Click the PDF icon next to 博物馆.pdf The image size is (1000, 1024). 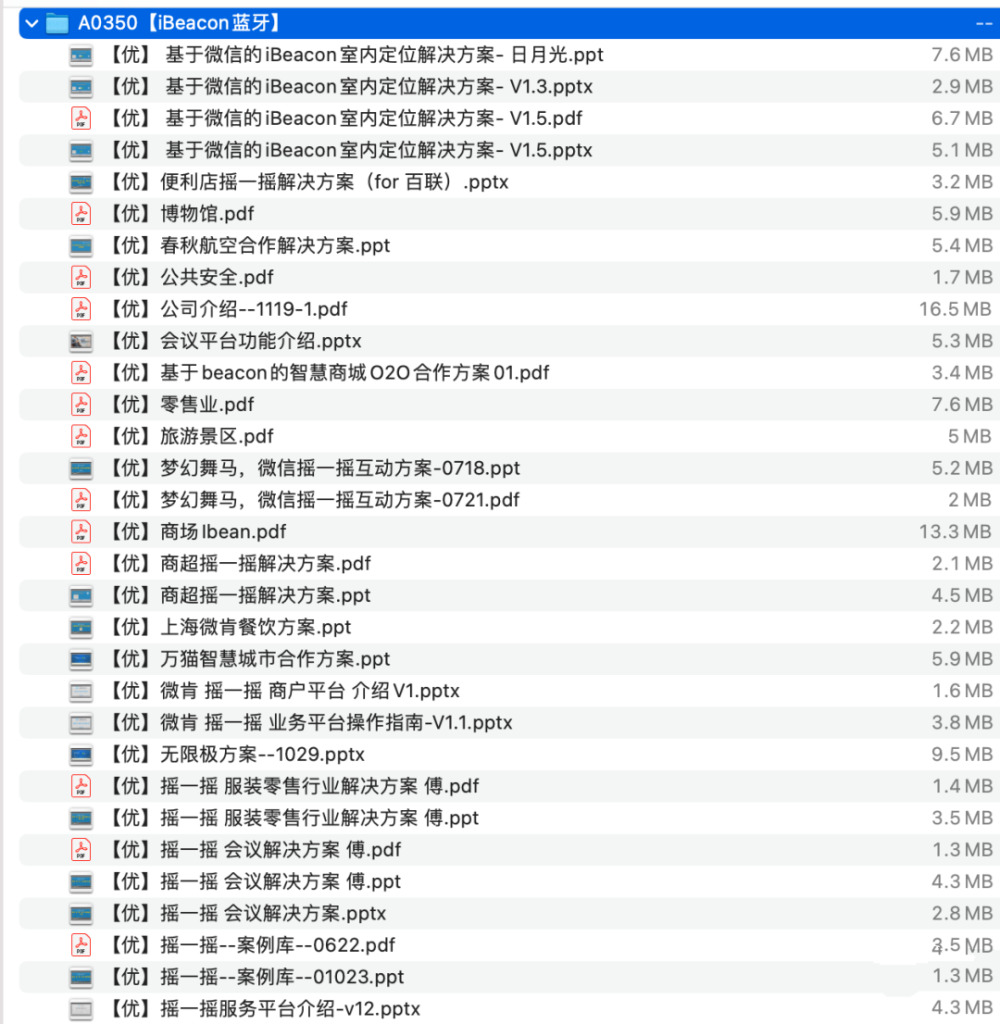(x=80, y=213)
